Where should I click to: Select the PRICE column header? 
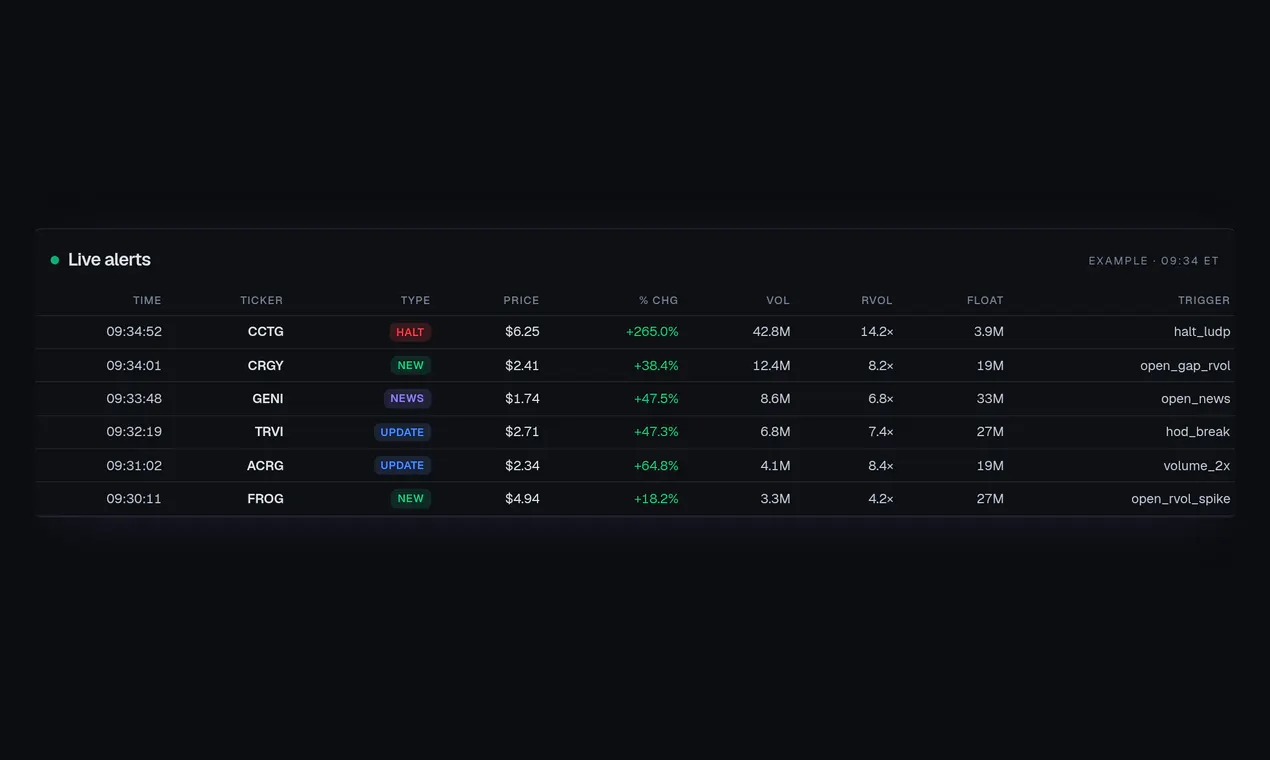pos(521,300)
